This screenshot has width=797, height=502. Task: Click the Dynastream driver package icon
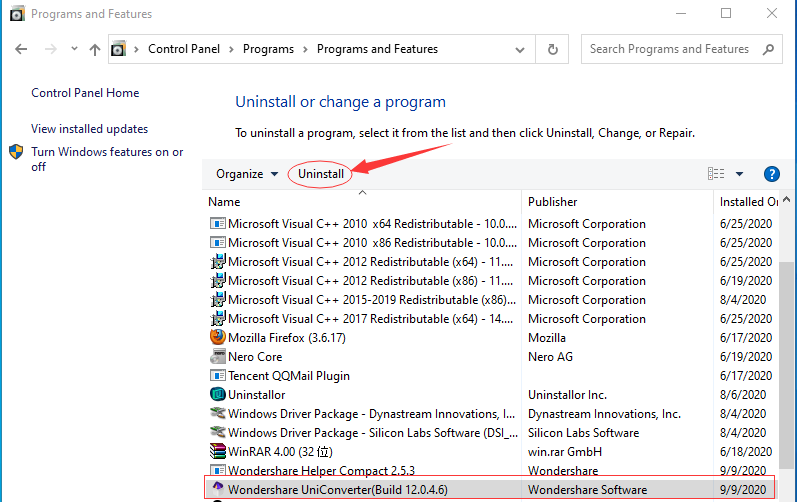point(218,413)
